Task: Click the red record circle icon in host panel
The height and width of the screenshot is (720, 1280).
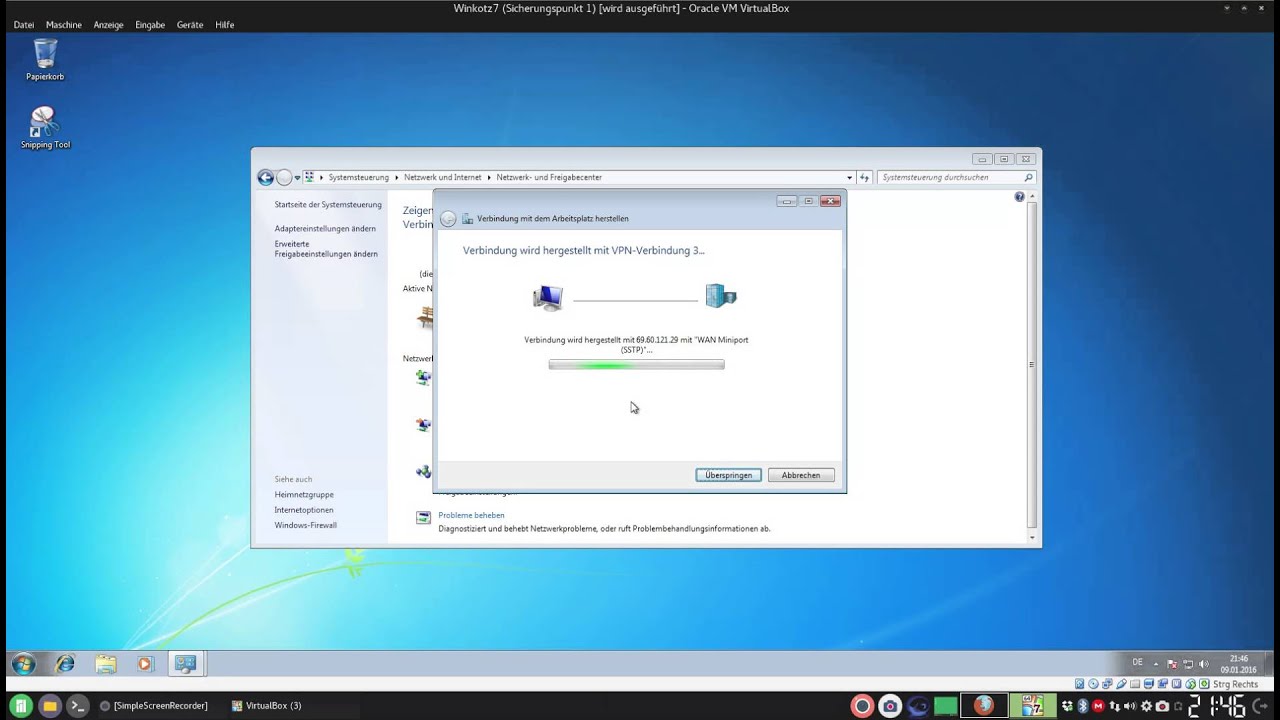Action: click(862, 705)
